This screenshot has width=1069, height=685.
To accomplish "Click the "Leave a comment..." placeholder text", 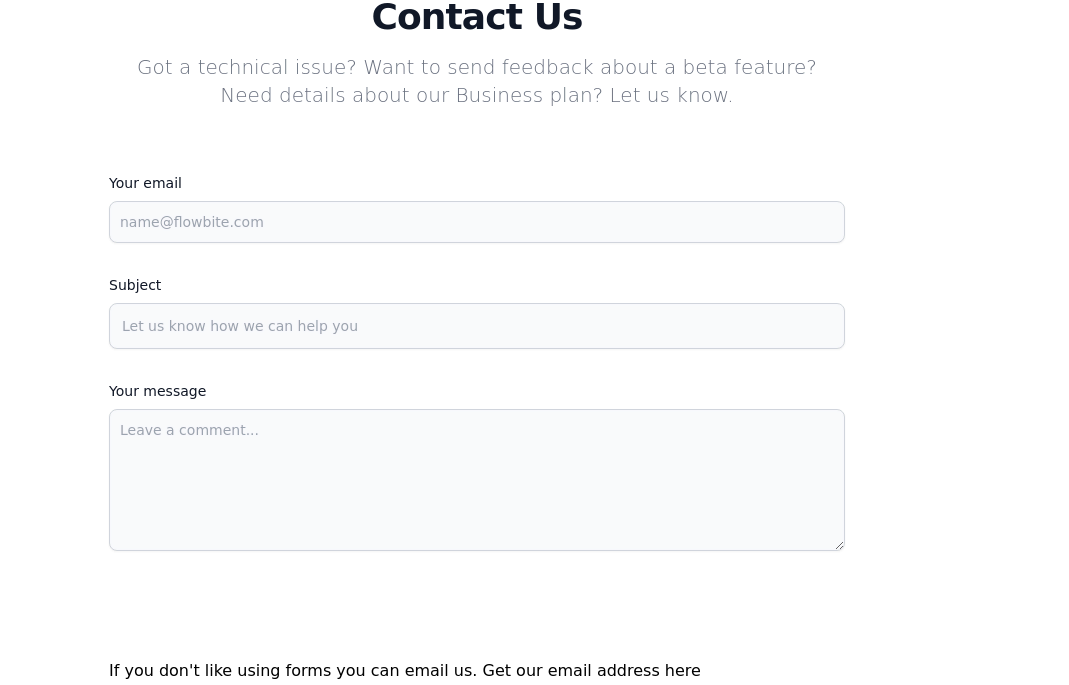I will (x=189, y=430).
